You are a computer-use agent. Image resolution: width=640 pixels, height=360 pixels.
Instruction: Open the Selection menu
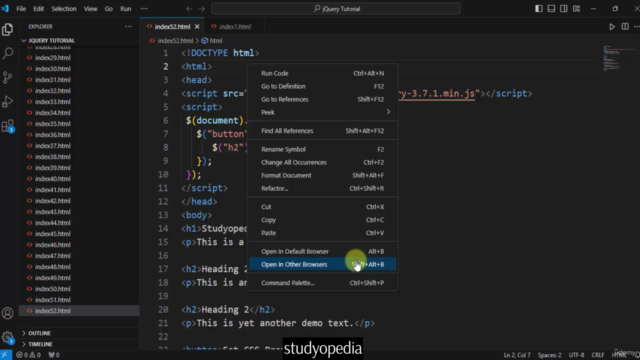click(64, 9)
